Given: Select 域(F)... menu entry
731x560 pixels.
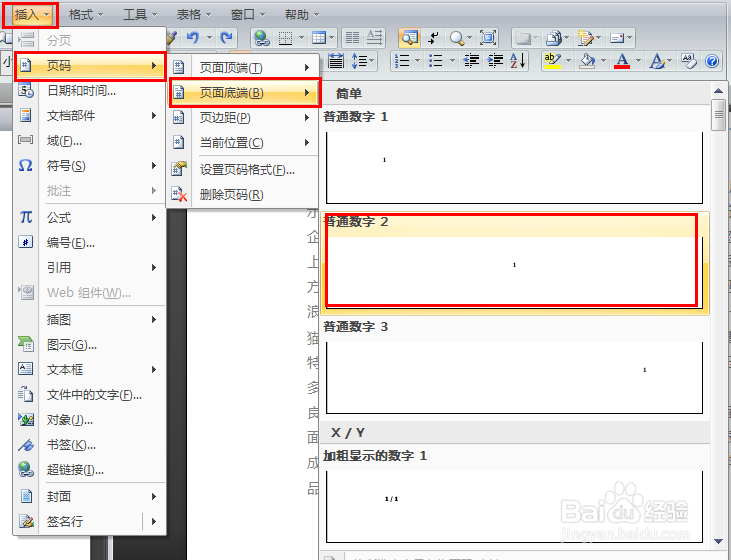Looking at the screenshot, I should [x=90, y=141].
